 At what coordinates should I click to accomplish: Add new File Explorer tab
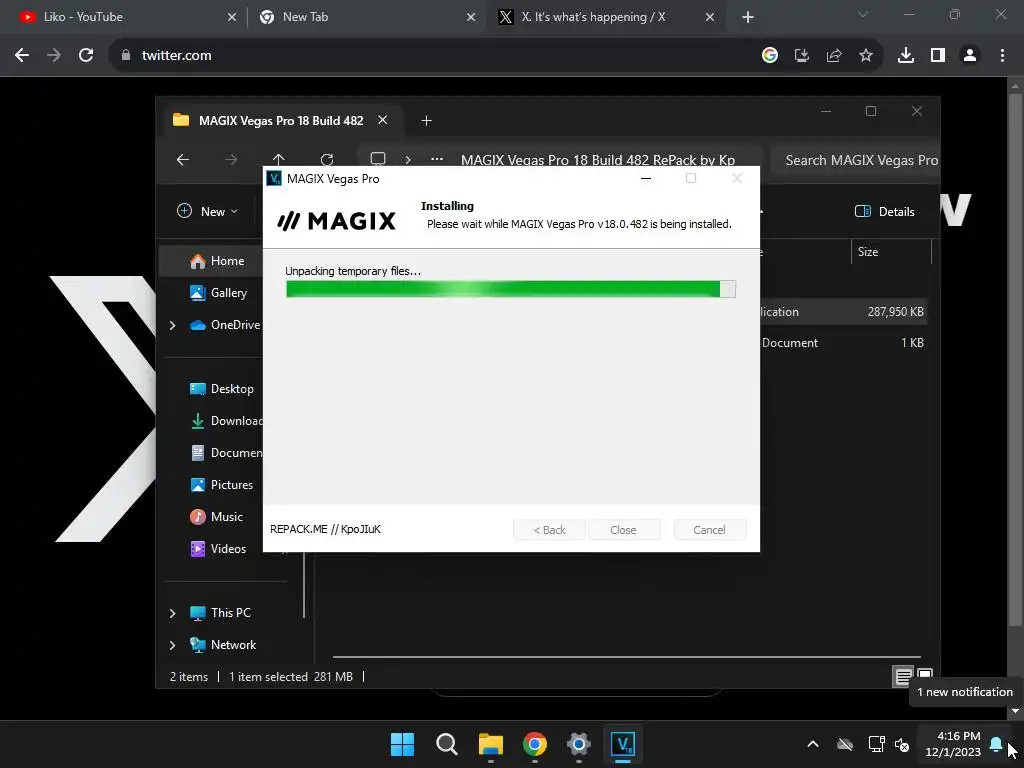click(426, 121)
